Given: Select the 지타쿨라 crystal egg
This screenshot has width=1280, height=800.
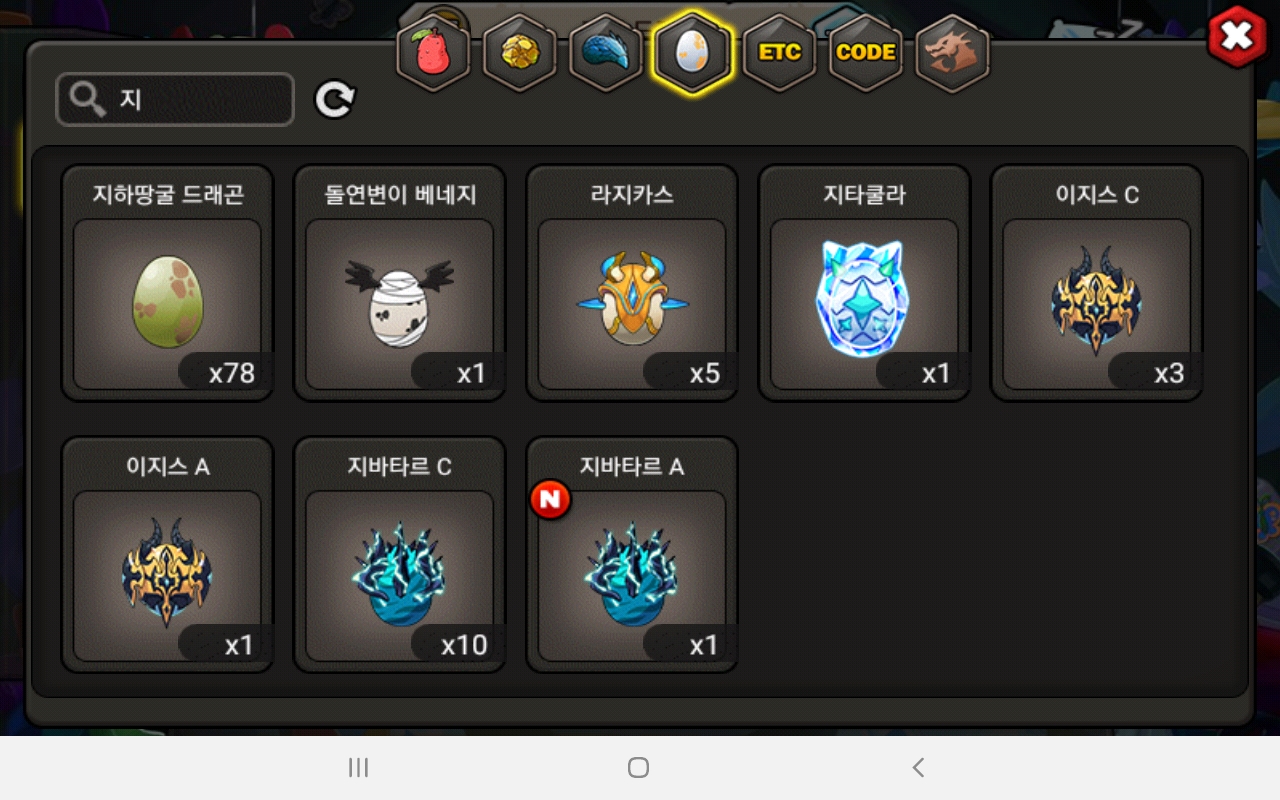Looking at the screenshot, I should point(864,283).
